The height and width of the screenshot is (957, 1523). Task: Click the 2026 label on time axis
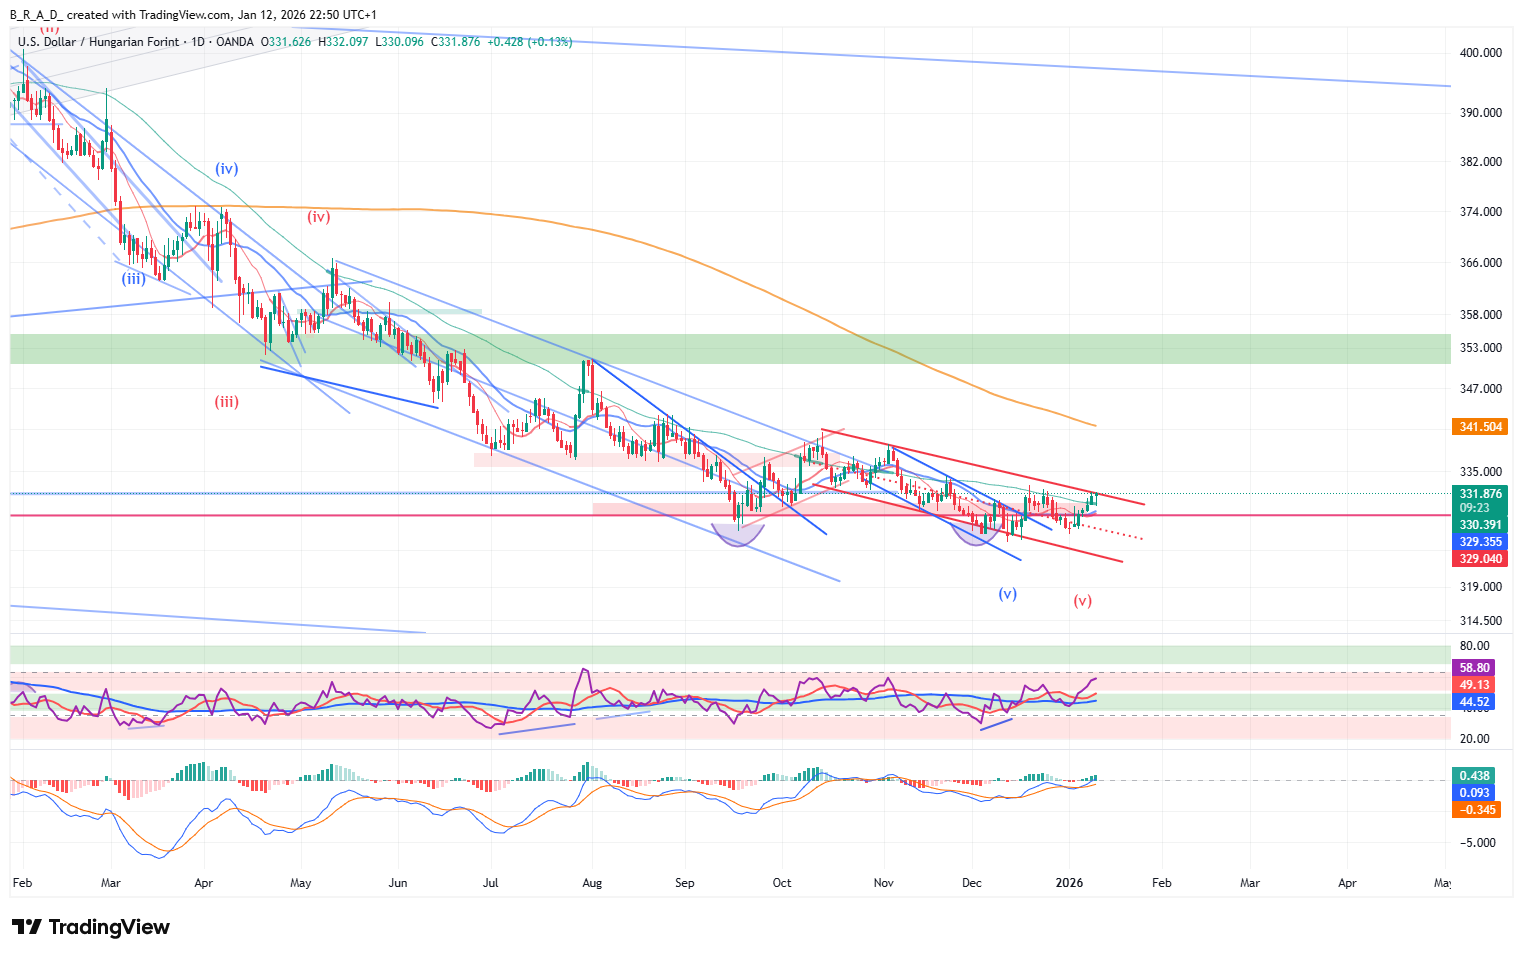(1069, 883)
